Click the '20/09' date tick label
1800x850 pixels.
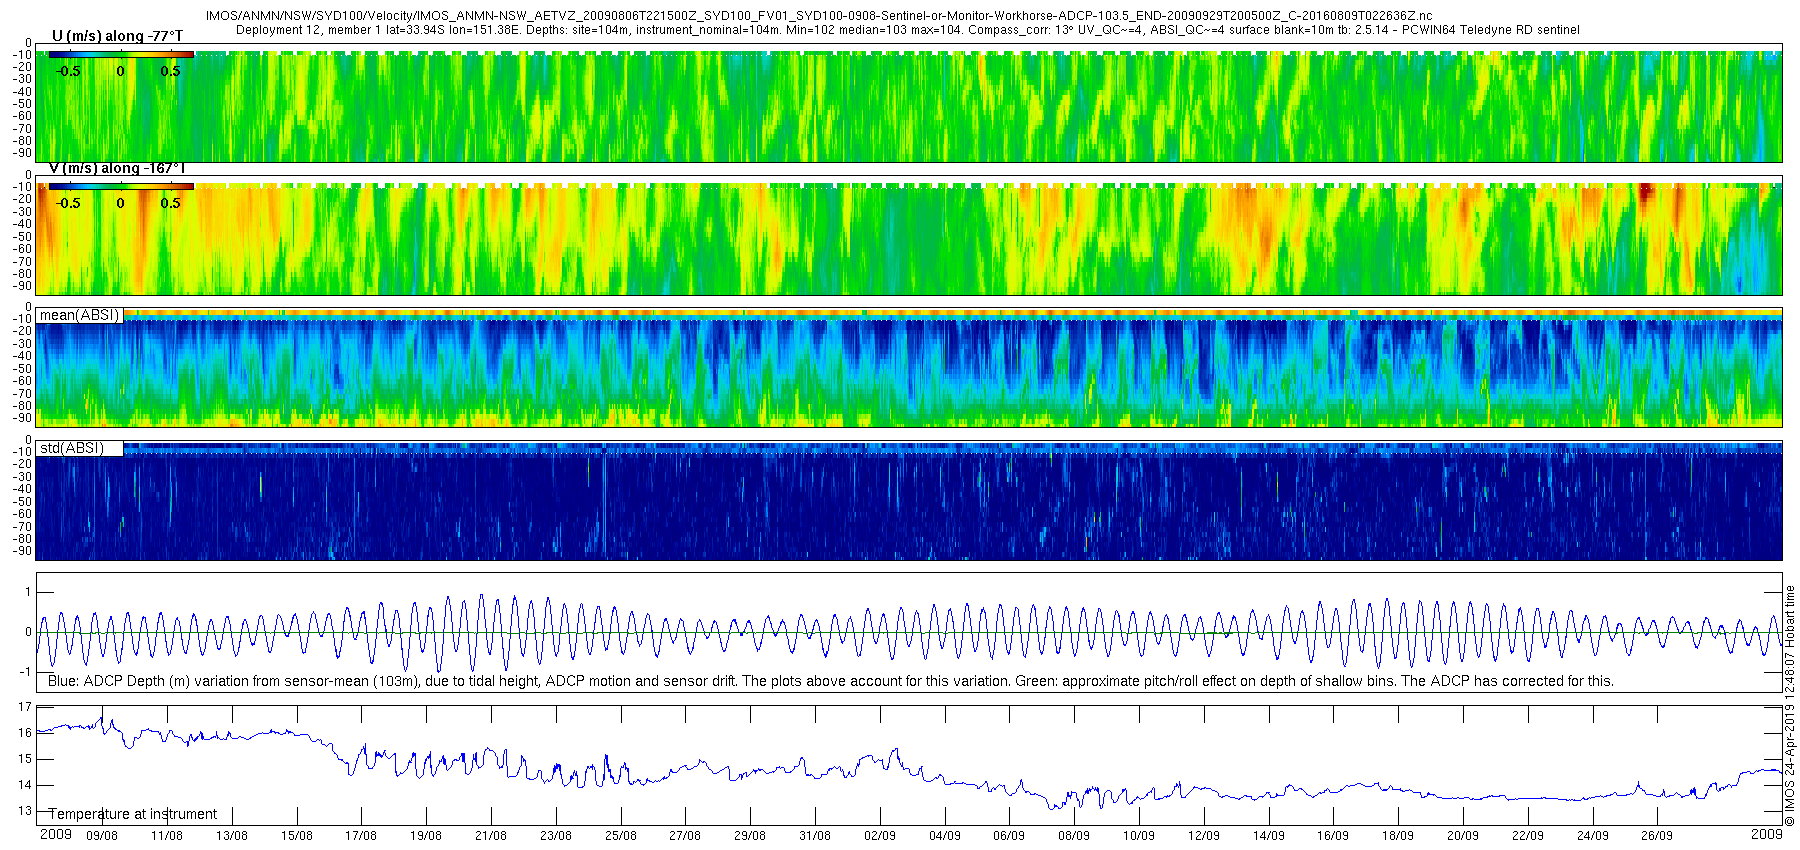[x=1463, y=835]
